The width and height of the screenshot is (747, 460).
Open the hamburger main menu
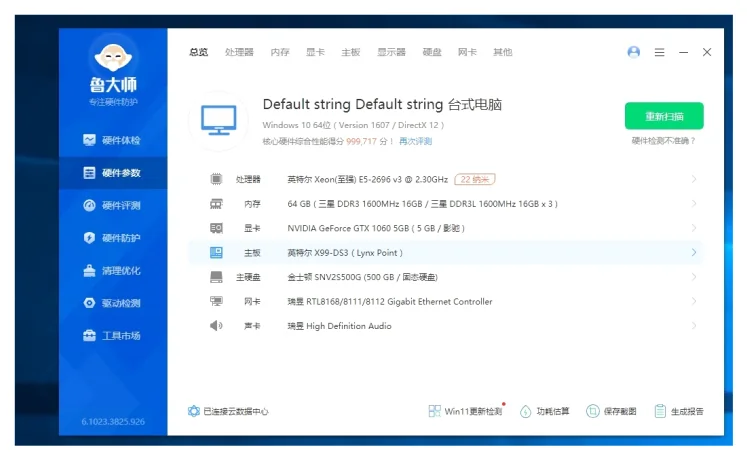coord(659,52)
